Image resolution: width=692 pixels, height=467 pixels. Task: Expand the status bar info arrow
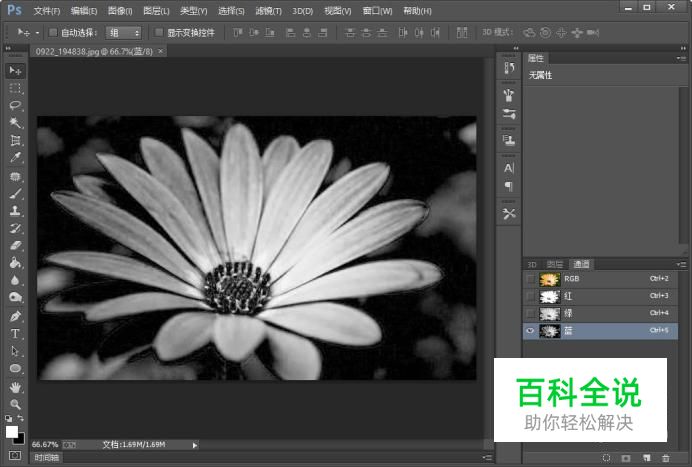click(x=194, y=444)
